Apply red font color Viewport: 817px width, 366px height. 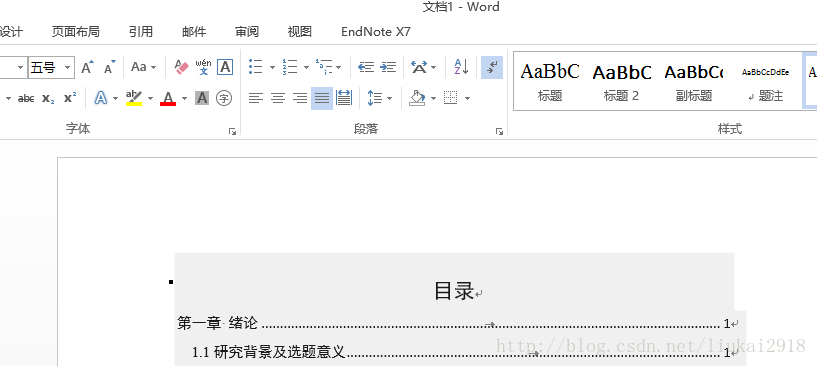point(168,98)
